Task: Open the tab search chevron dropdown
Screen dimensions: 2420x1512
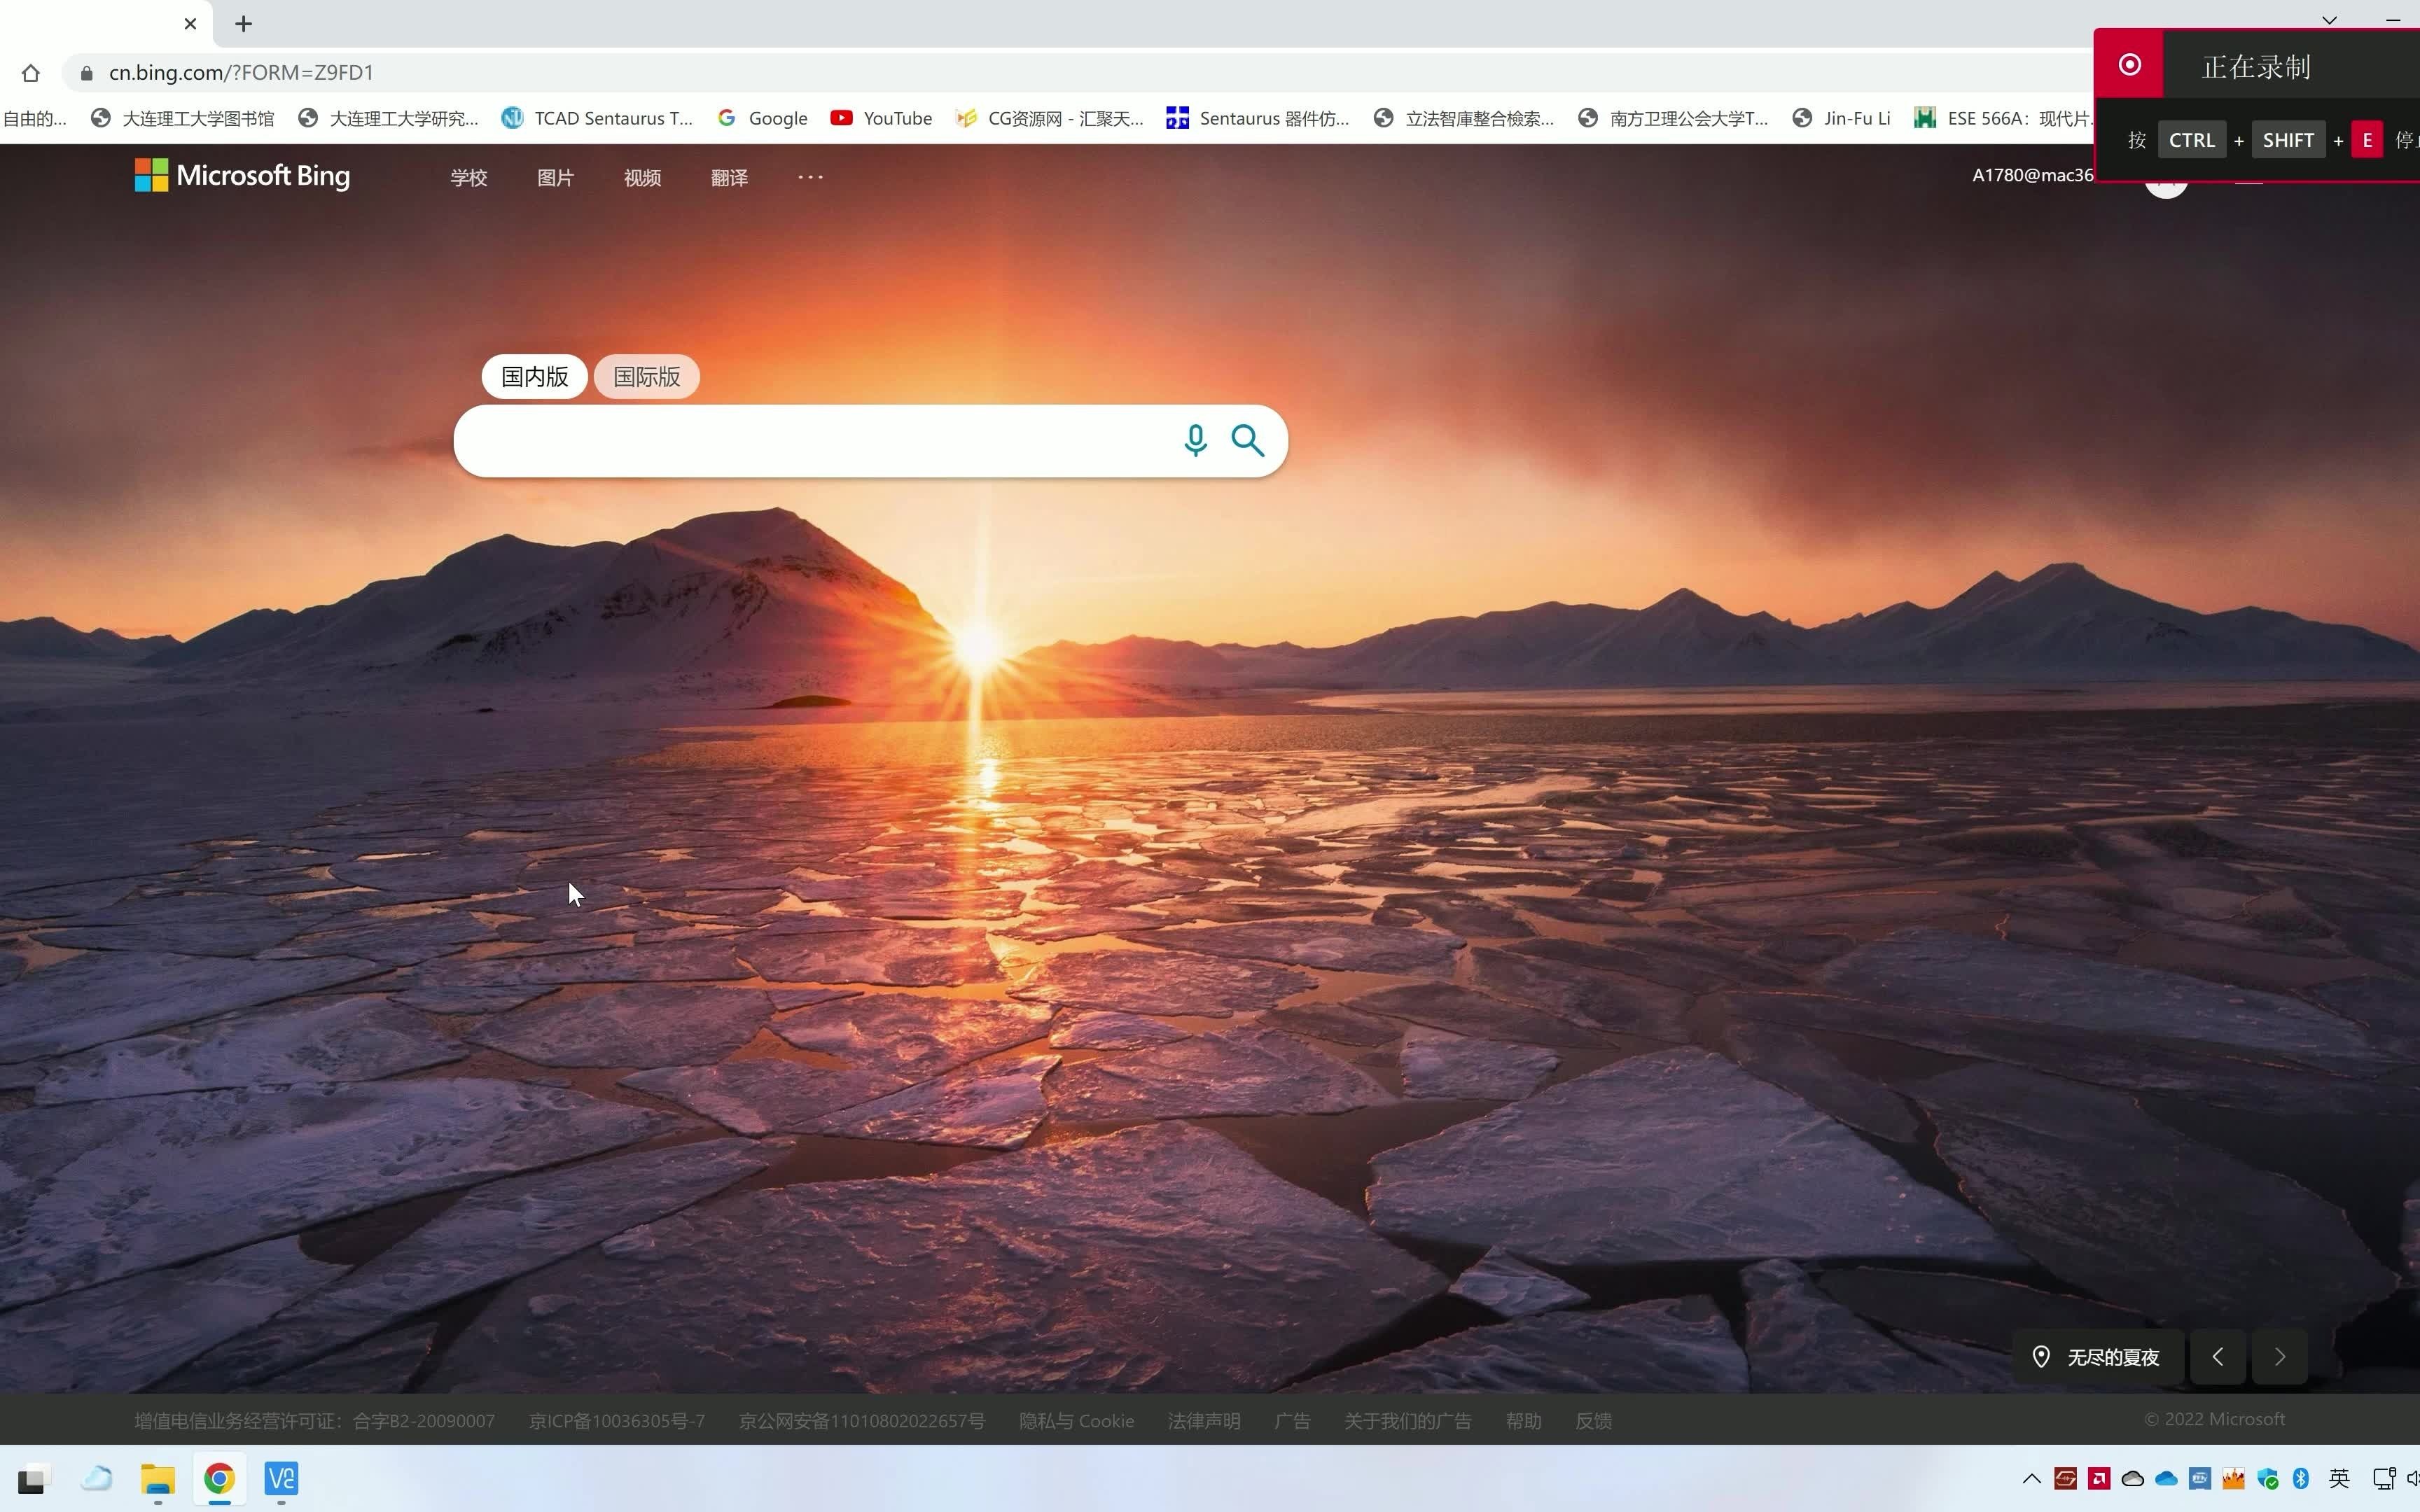Action: [x=2329, y=20]
